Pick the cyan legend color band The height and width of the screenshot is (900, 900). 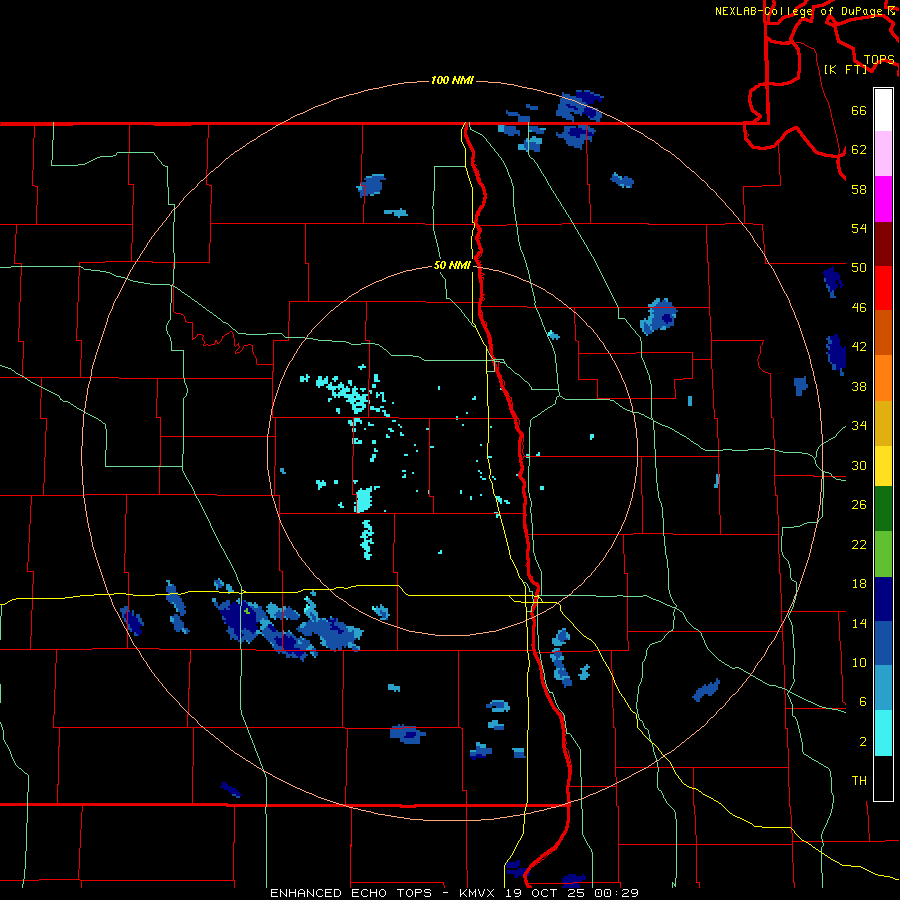pos(883,733)
